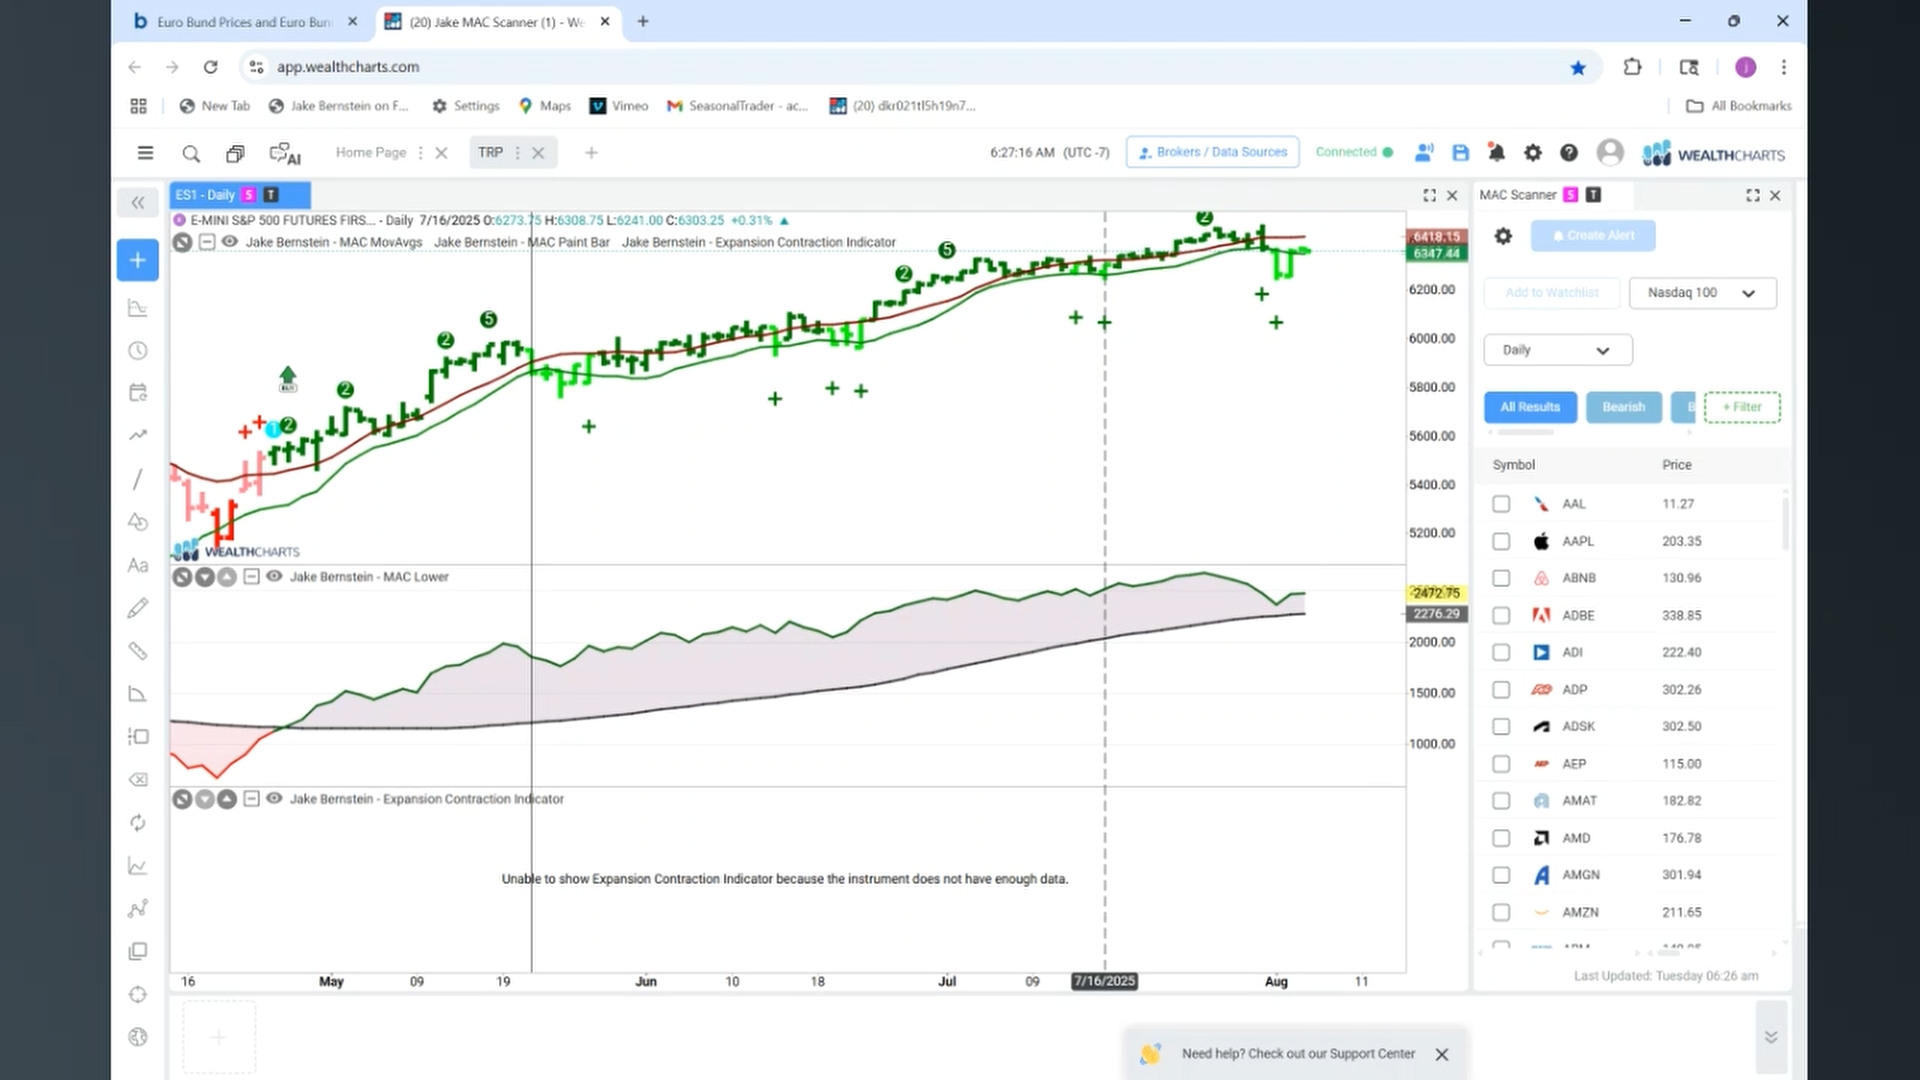
Task: Add a new workspace tab plus
Action: pos(591,153)
